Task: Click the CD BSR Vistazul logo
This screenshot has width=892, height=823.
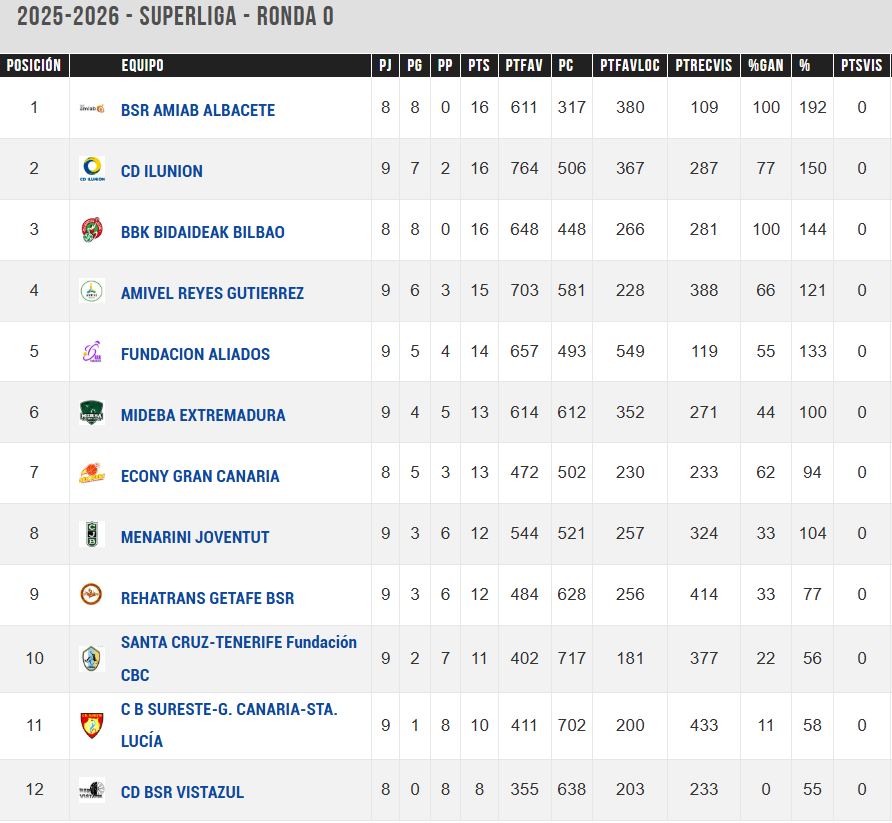Action: (x=92, y=790)
